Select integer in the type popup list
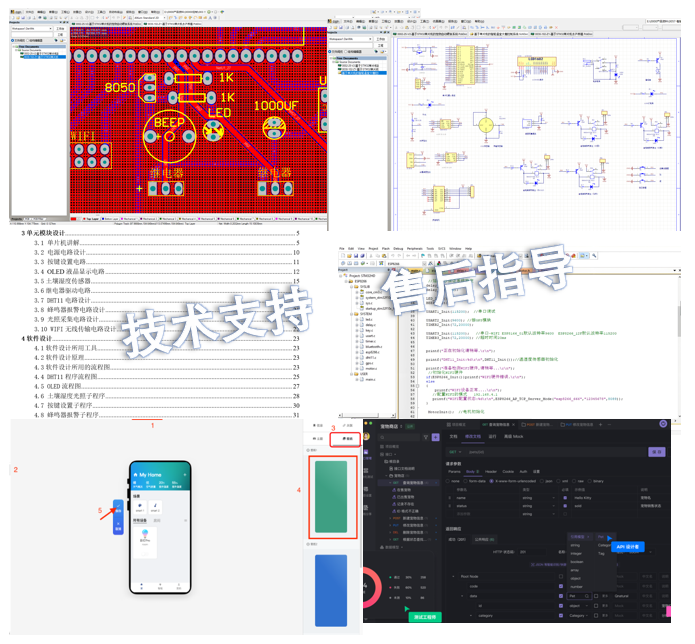This screenshot has height=644, width=695. (576, 554)
